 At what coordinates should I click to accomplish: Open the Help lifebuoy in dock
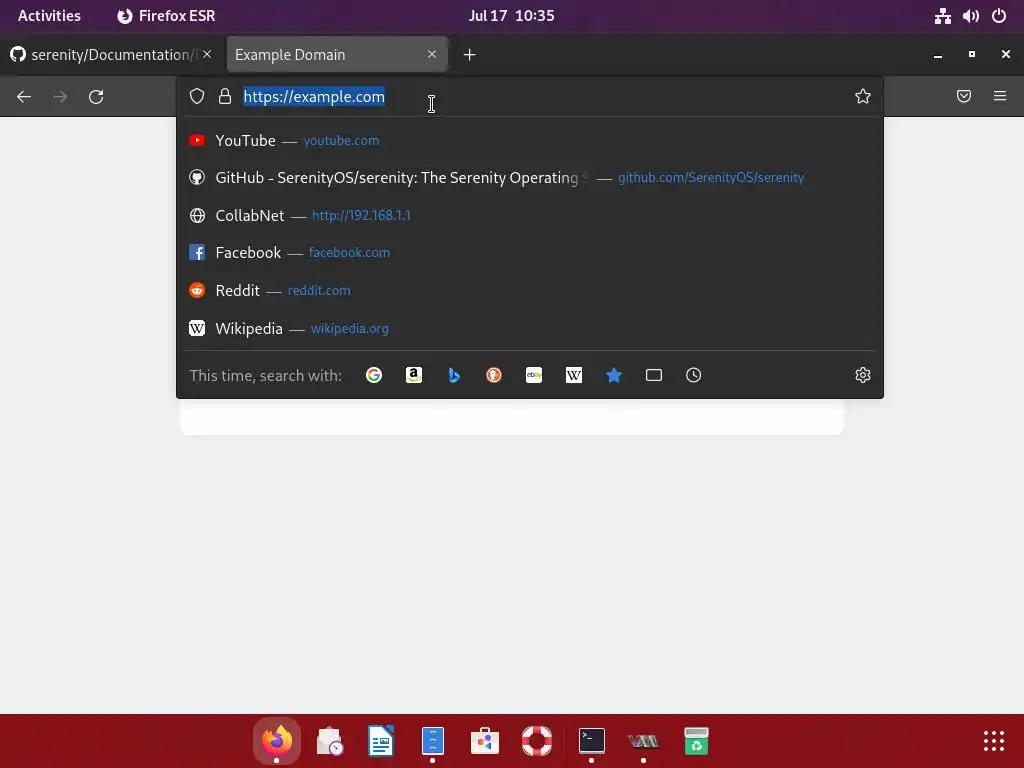537,741
